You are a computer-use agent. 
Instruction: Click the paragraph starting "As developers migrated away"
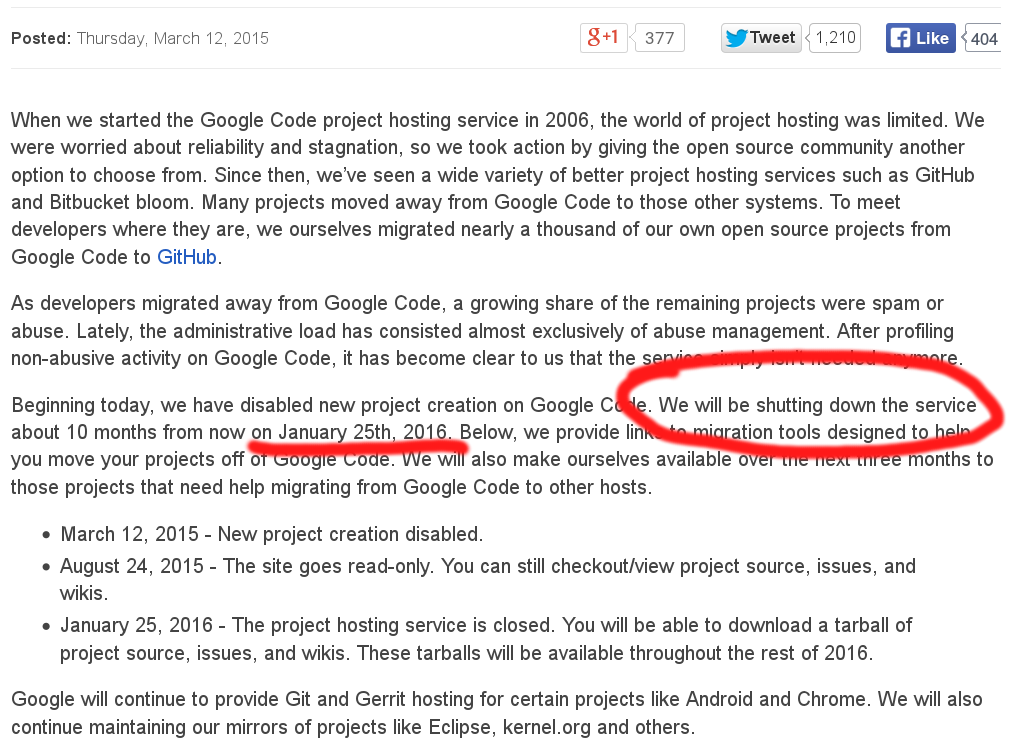(x=480, y=330)
